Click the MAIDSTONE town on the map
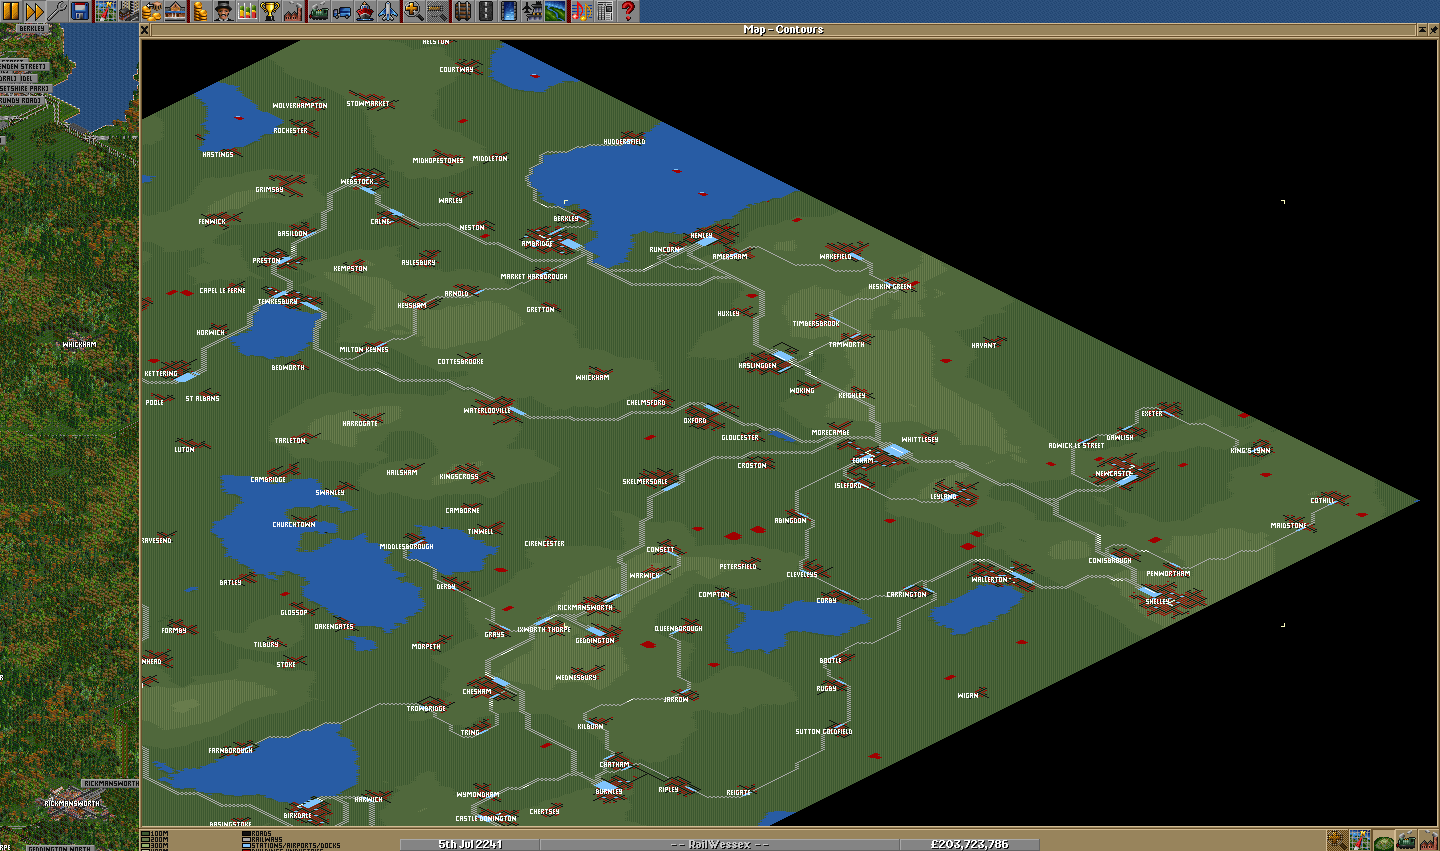Screen dimensions: 1440x851 (x=1288, y=525)
